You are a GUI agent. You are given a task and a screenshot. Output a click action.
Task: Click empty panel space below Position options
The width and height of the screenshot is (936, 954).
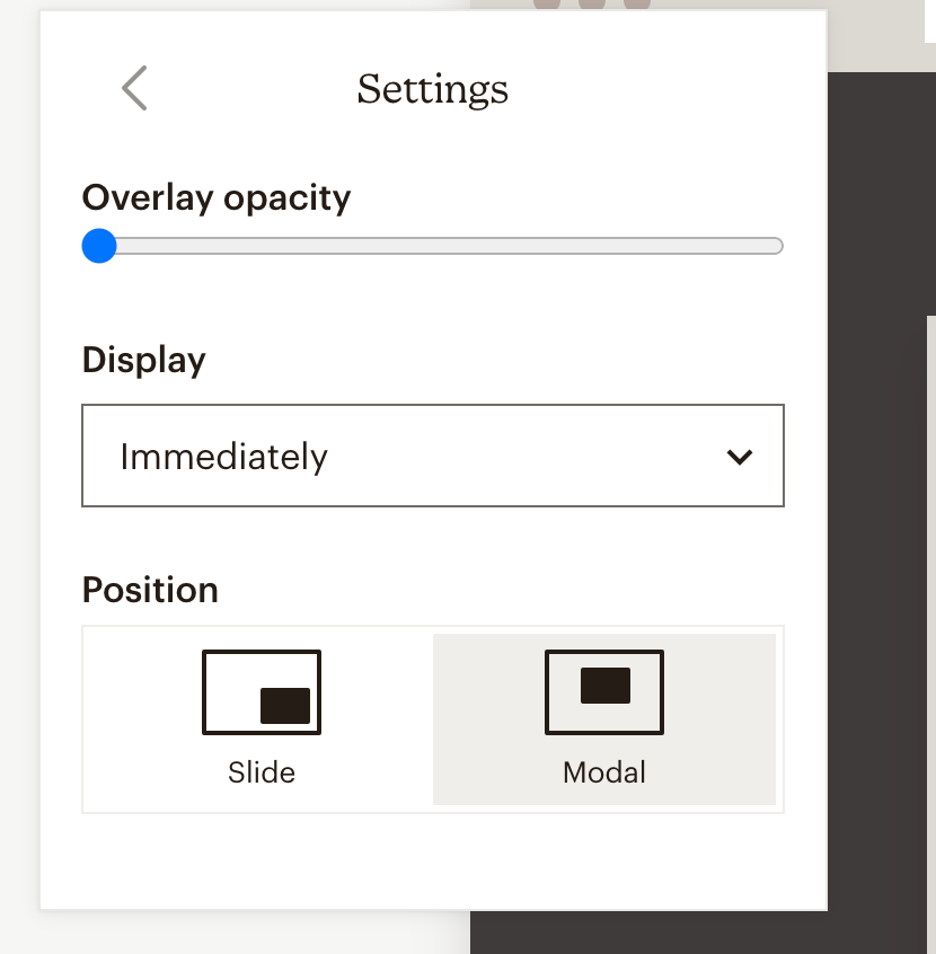[x=432, y=860]
